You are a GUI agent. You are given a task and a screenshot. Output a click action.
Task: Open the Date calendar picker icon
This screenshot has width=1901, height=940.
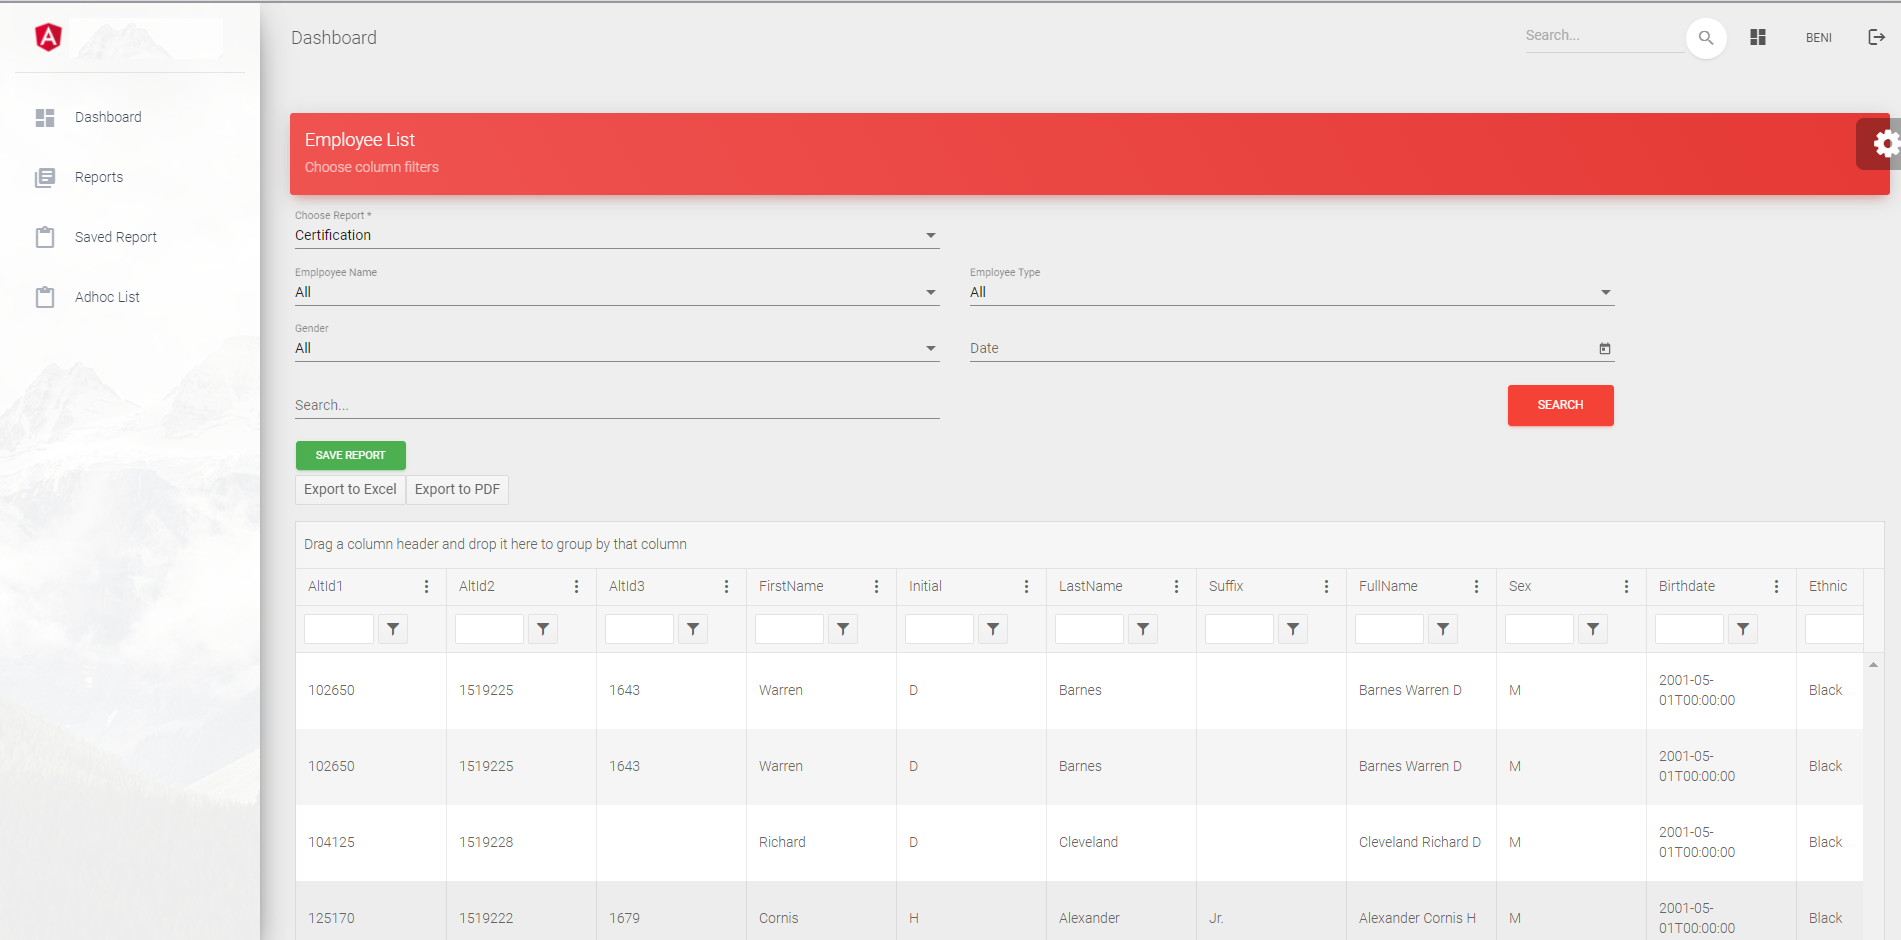1605,348
